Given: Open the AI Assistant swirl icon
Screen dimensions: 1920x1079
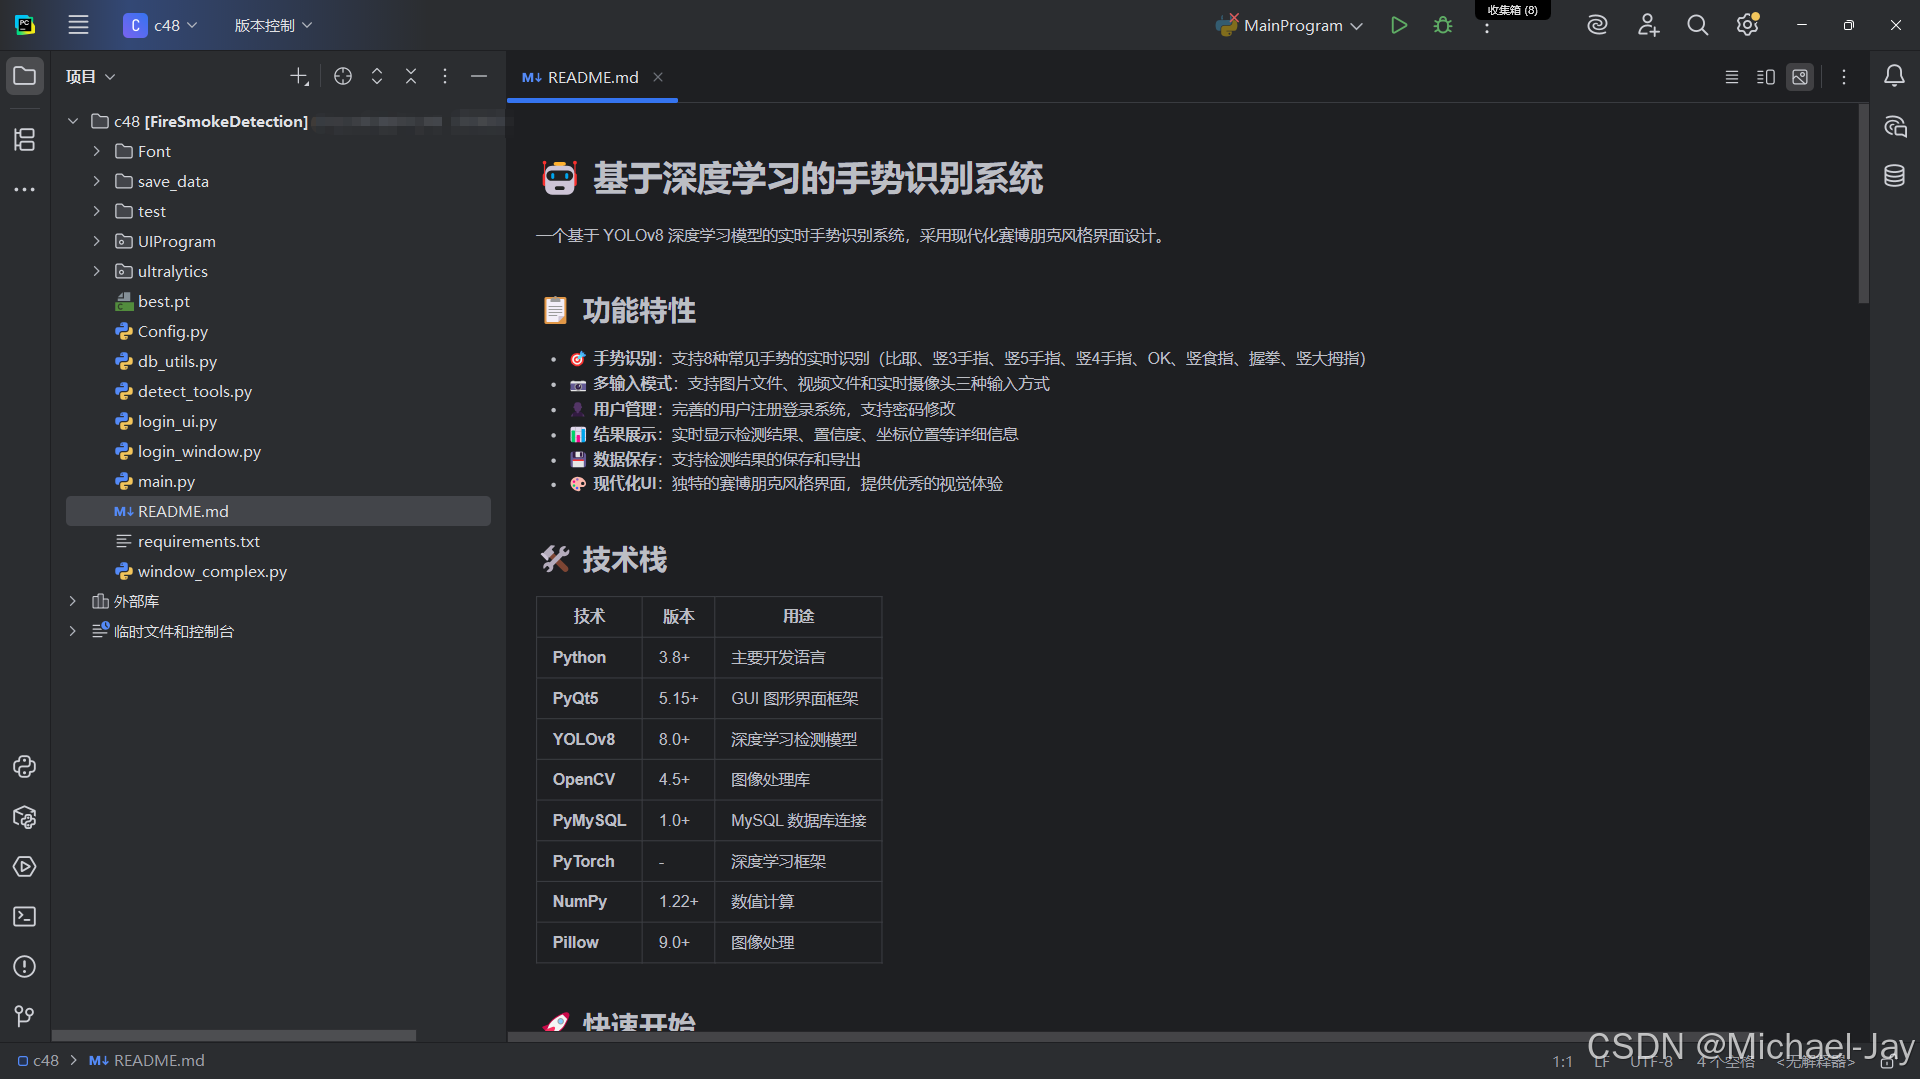Looking at the screenshot, I should click(1597, 25).
